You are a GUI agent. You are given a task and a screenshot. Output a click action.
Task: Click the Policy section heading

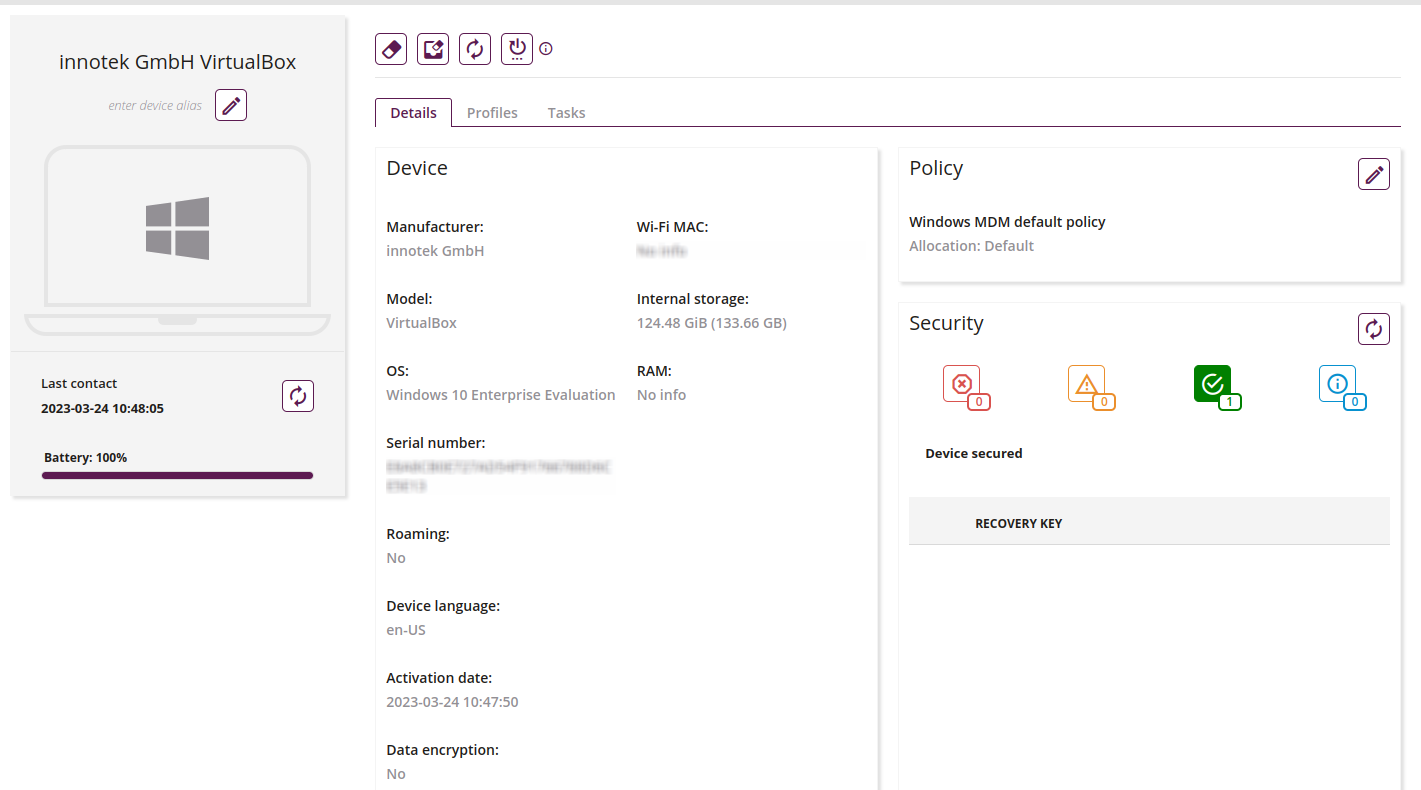point(936,168)
